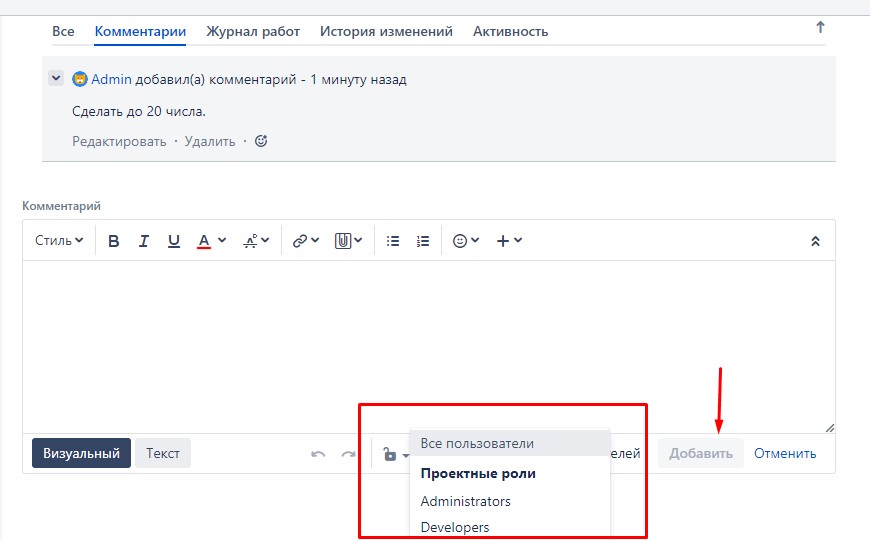This screenshot has width=870, height=540.
Task: Open the Стиль style dropdown
Action: click(59, 241)
